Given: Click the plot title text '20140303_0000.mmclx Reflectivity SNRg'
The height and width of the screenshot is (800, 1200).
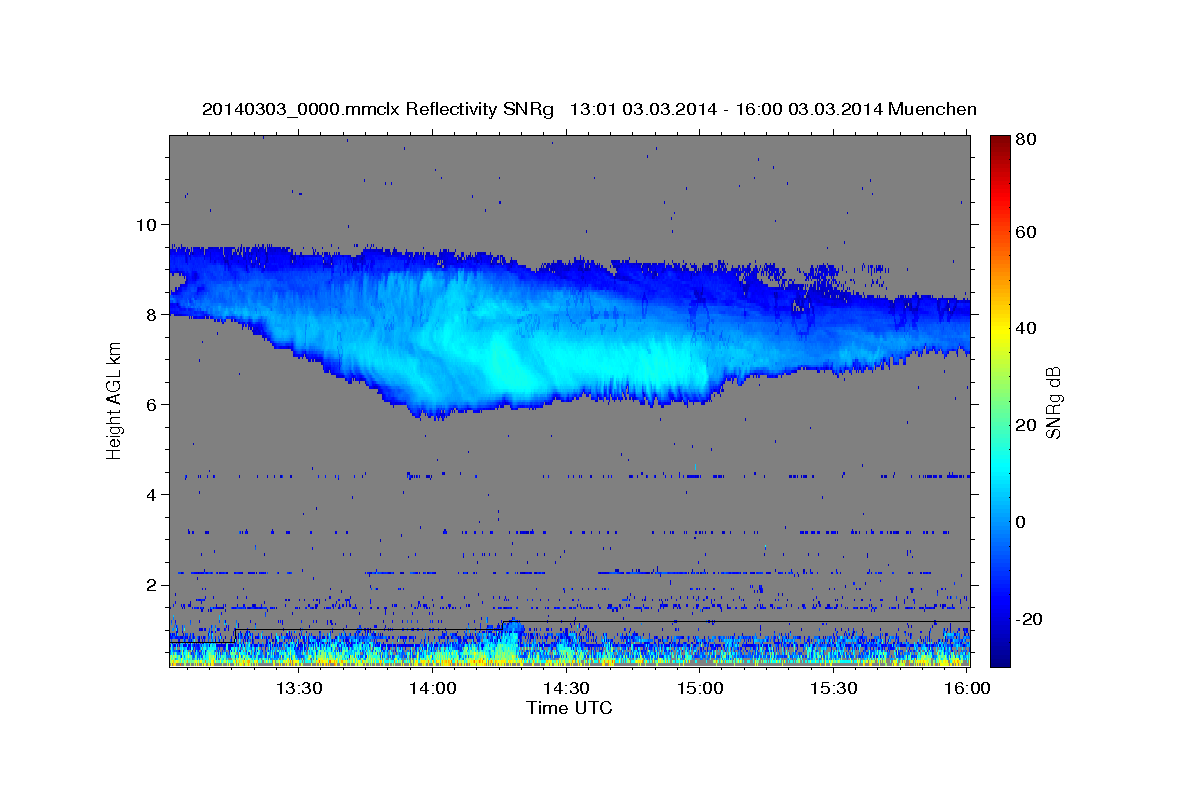Looking at the screenshot, I should point(378,109).
